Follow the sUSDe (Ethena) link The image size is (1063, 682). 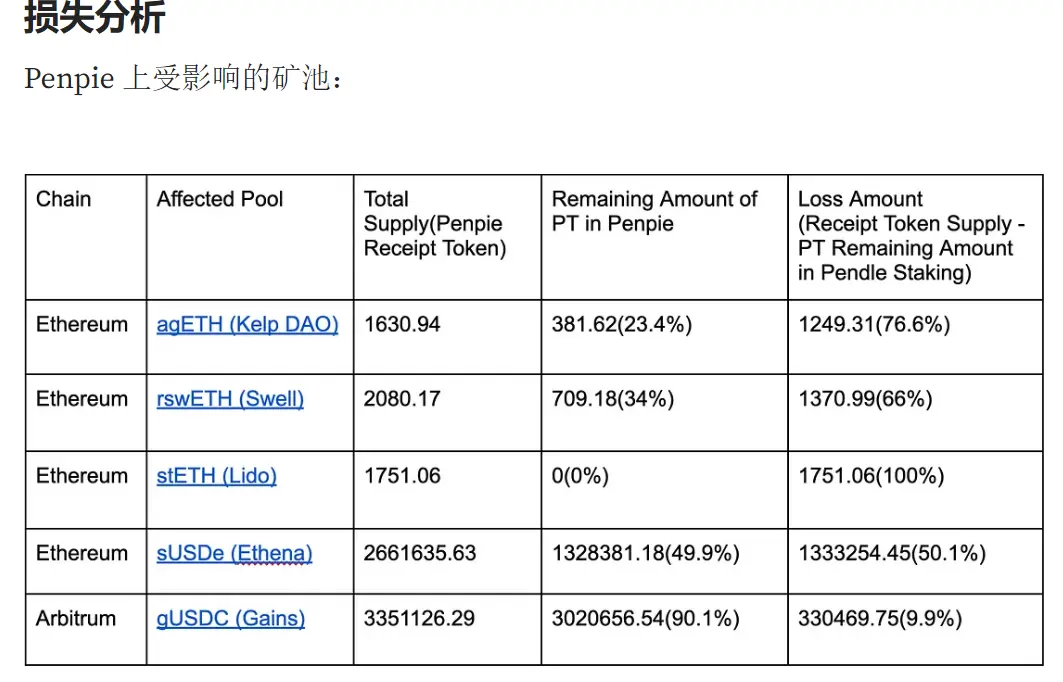point(234,553)
